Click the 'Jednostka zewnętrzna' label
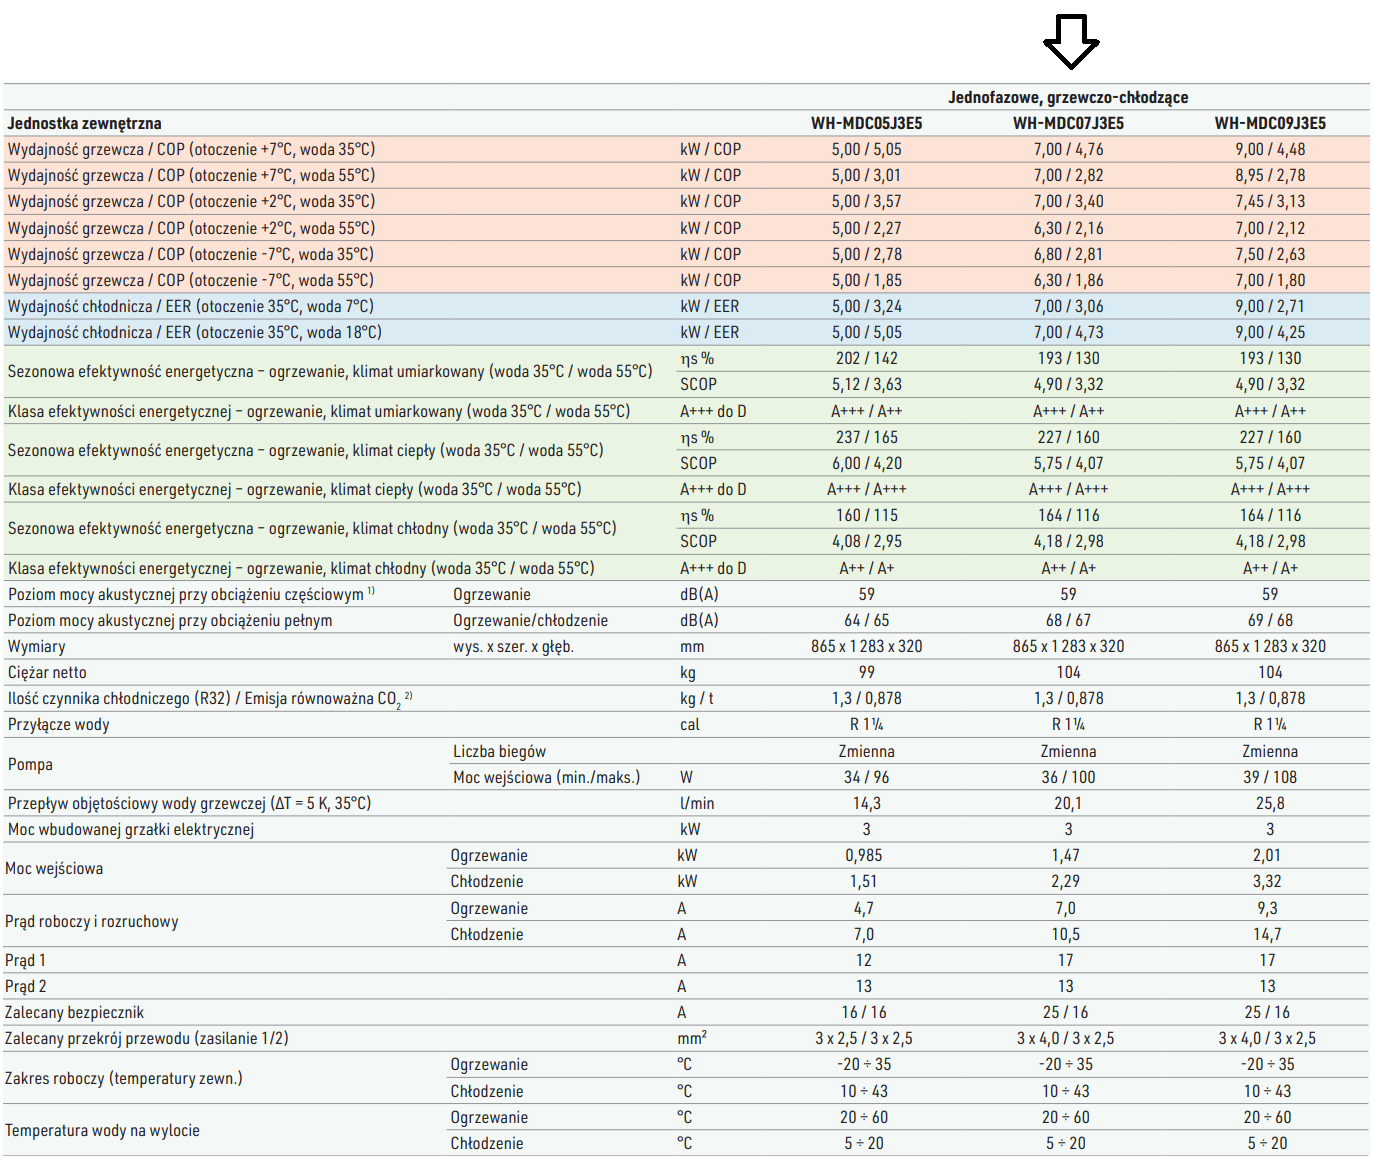1374x1160 pixels. pos(84,123)
